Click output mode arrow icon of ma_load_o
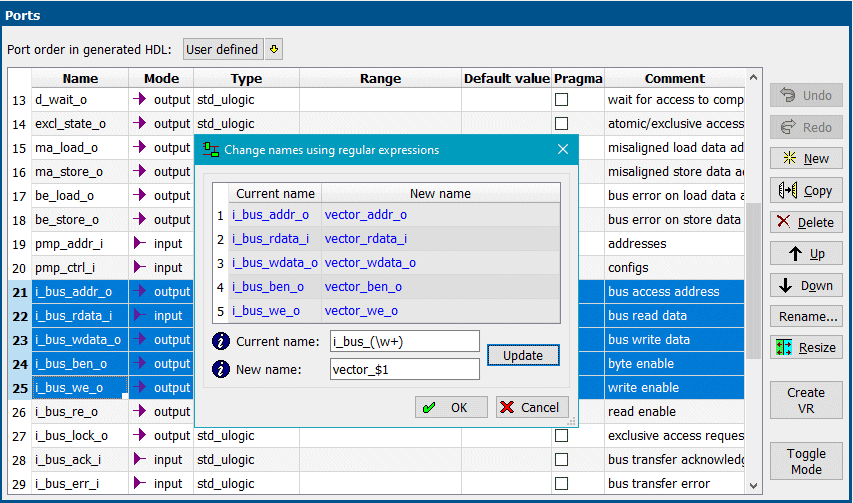853x503 pixels. click(x=140, y=147)
